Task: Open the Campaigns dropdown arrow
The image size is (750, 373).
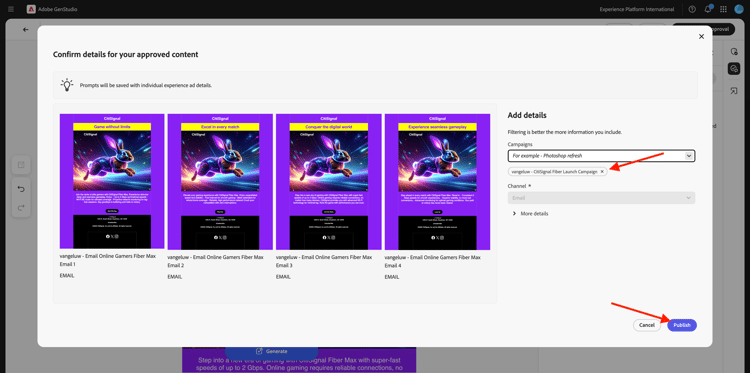Action: point(688,156)
